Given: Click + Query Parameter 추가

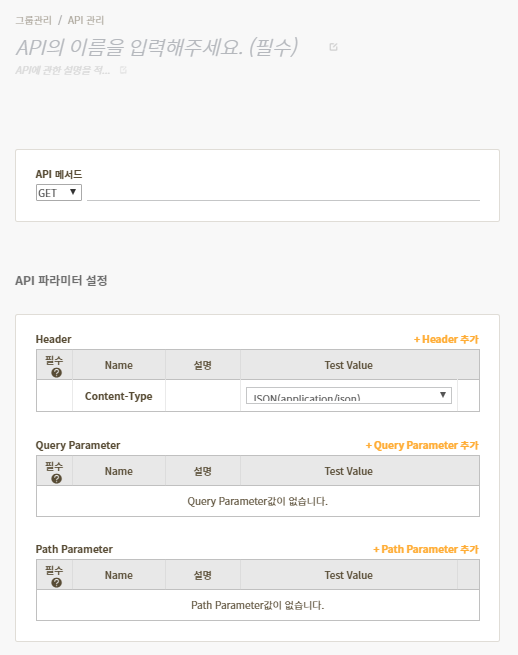Looking at the screenshot, I should pyautogui.click(x=422, y=445).
